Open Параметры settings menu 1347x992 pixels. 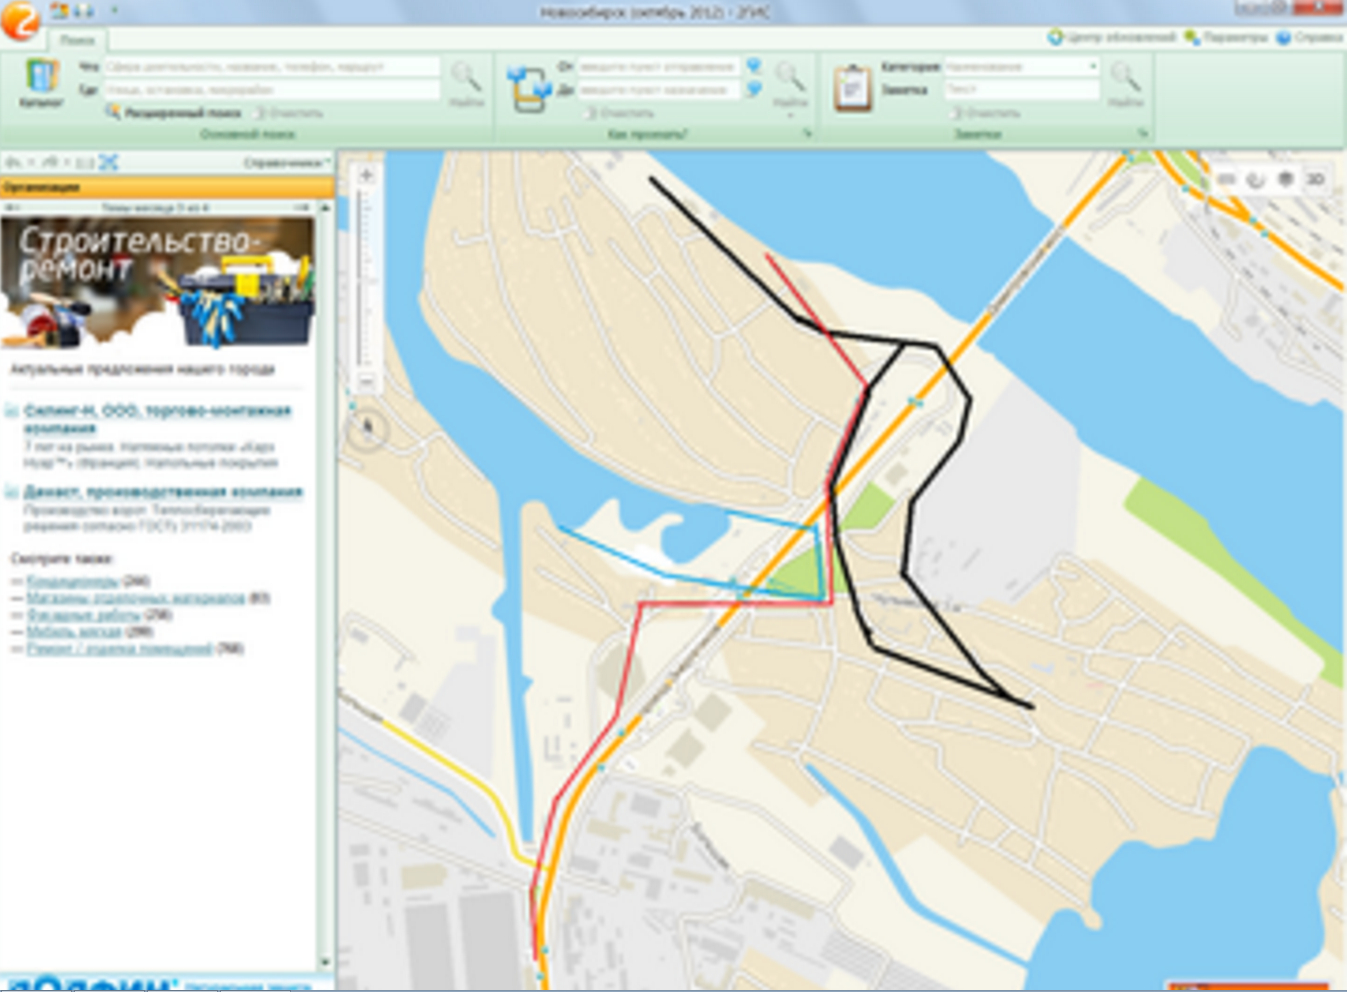click(x=1227, y=37)
